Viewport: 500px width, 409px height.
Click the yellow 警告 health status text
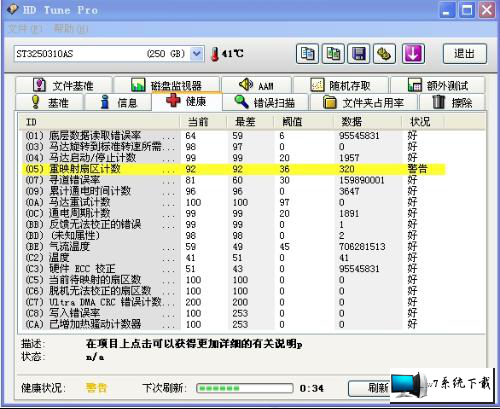[x=96, y=387]
